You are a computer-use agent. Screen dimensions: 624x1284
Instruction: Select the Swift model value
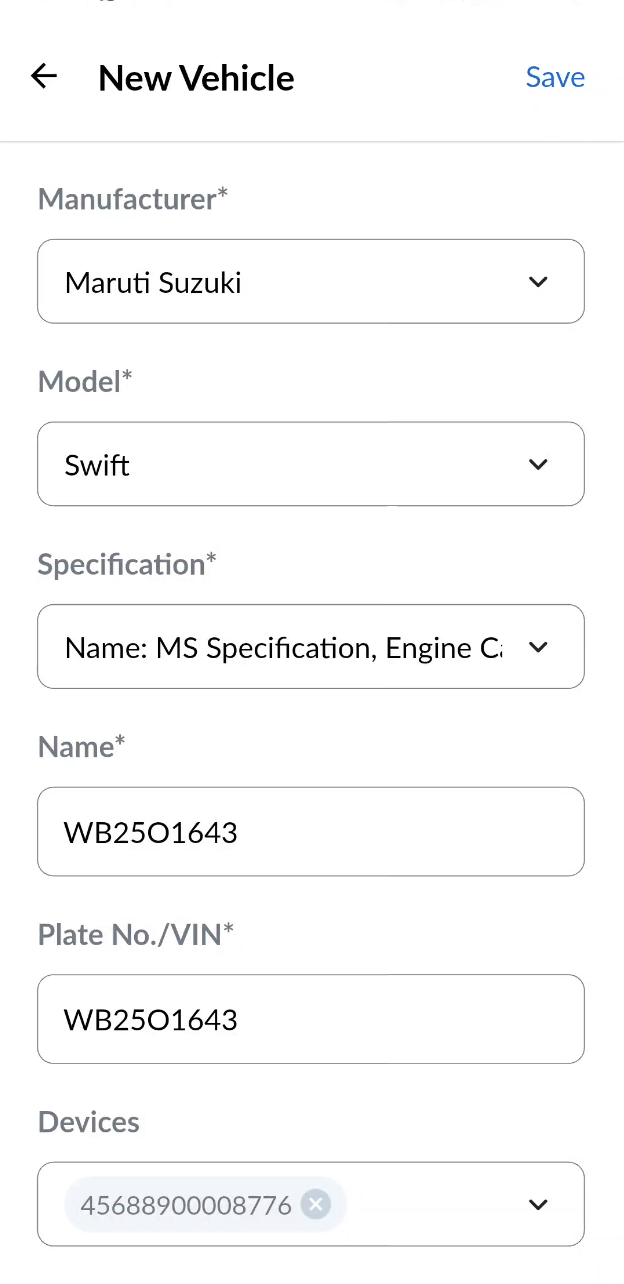[97, 465]
